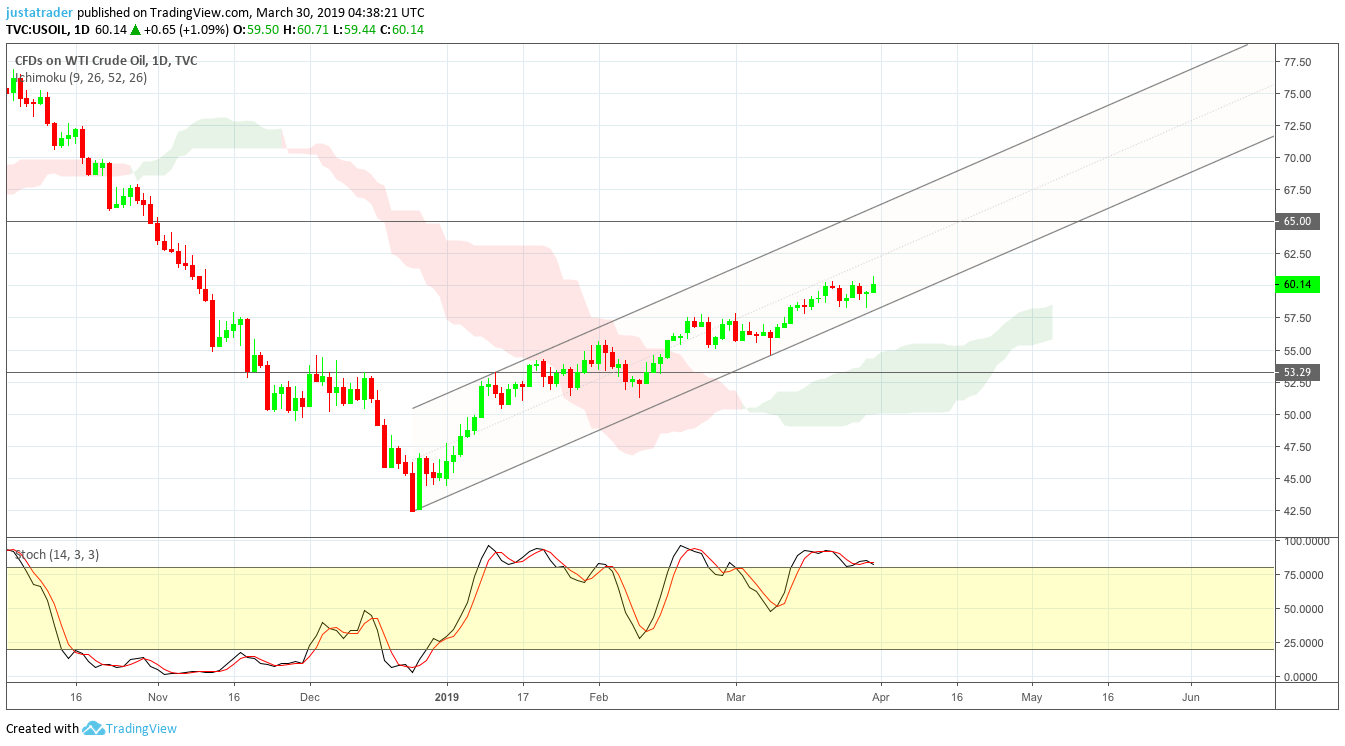Click the green 60.14 current price tag
1345x746 pixels.
click(1298, 284)
